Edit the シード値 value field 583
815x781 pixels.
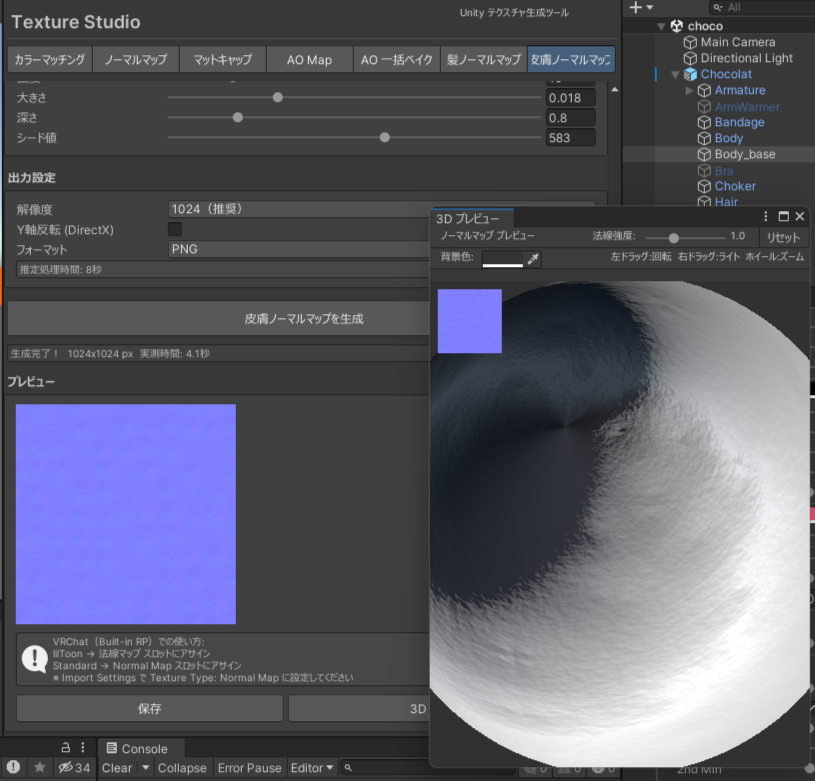tap(570, 138)
